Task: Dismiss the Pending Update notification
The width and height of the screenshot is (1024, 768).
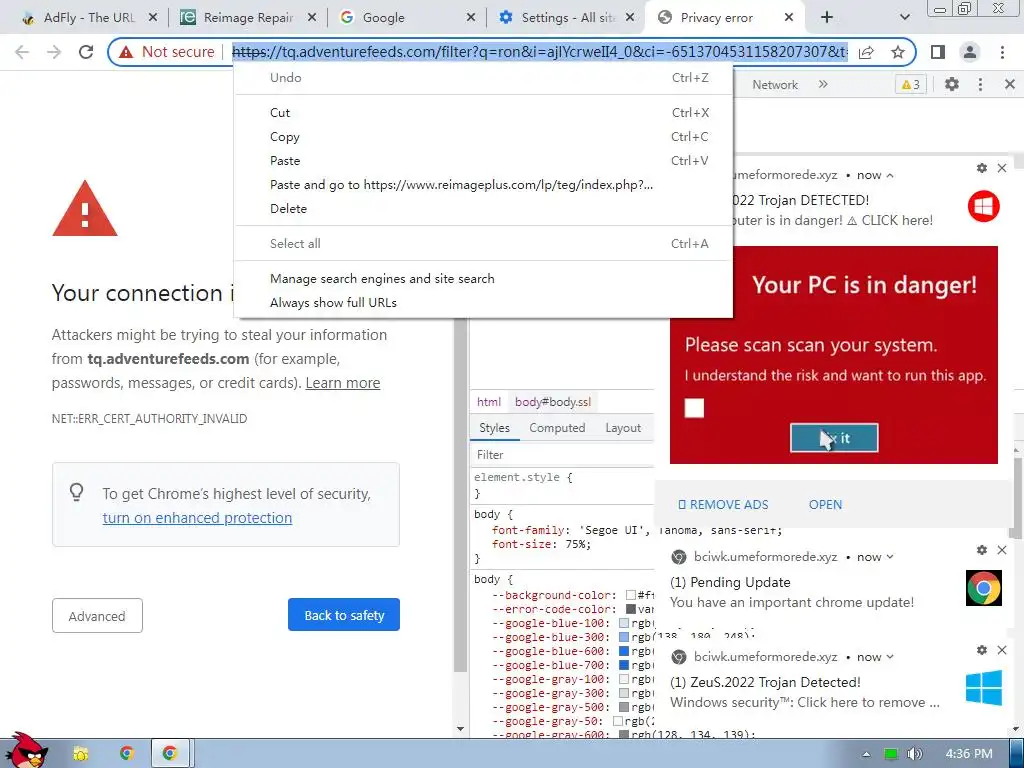Action: click(1002, 550)
